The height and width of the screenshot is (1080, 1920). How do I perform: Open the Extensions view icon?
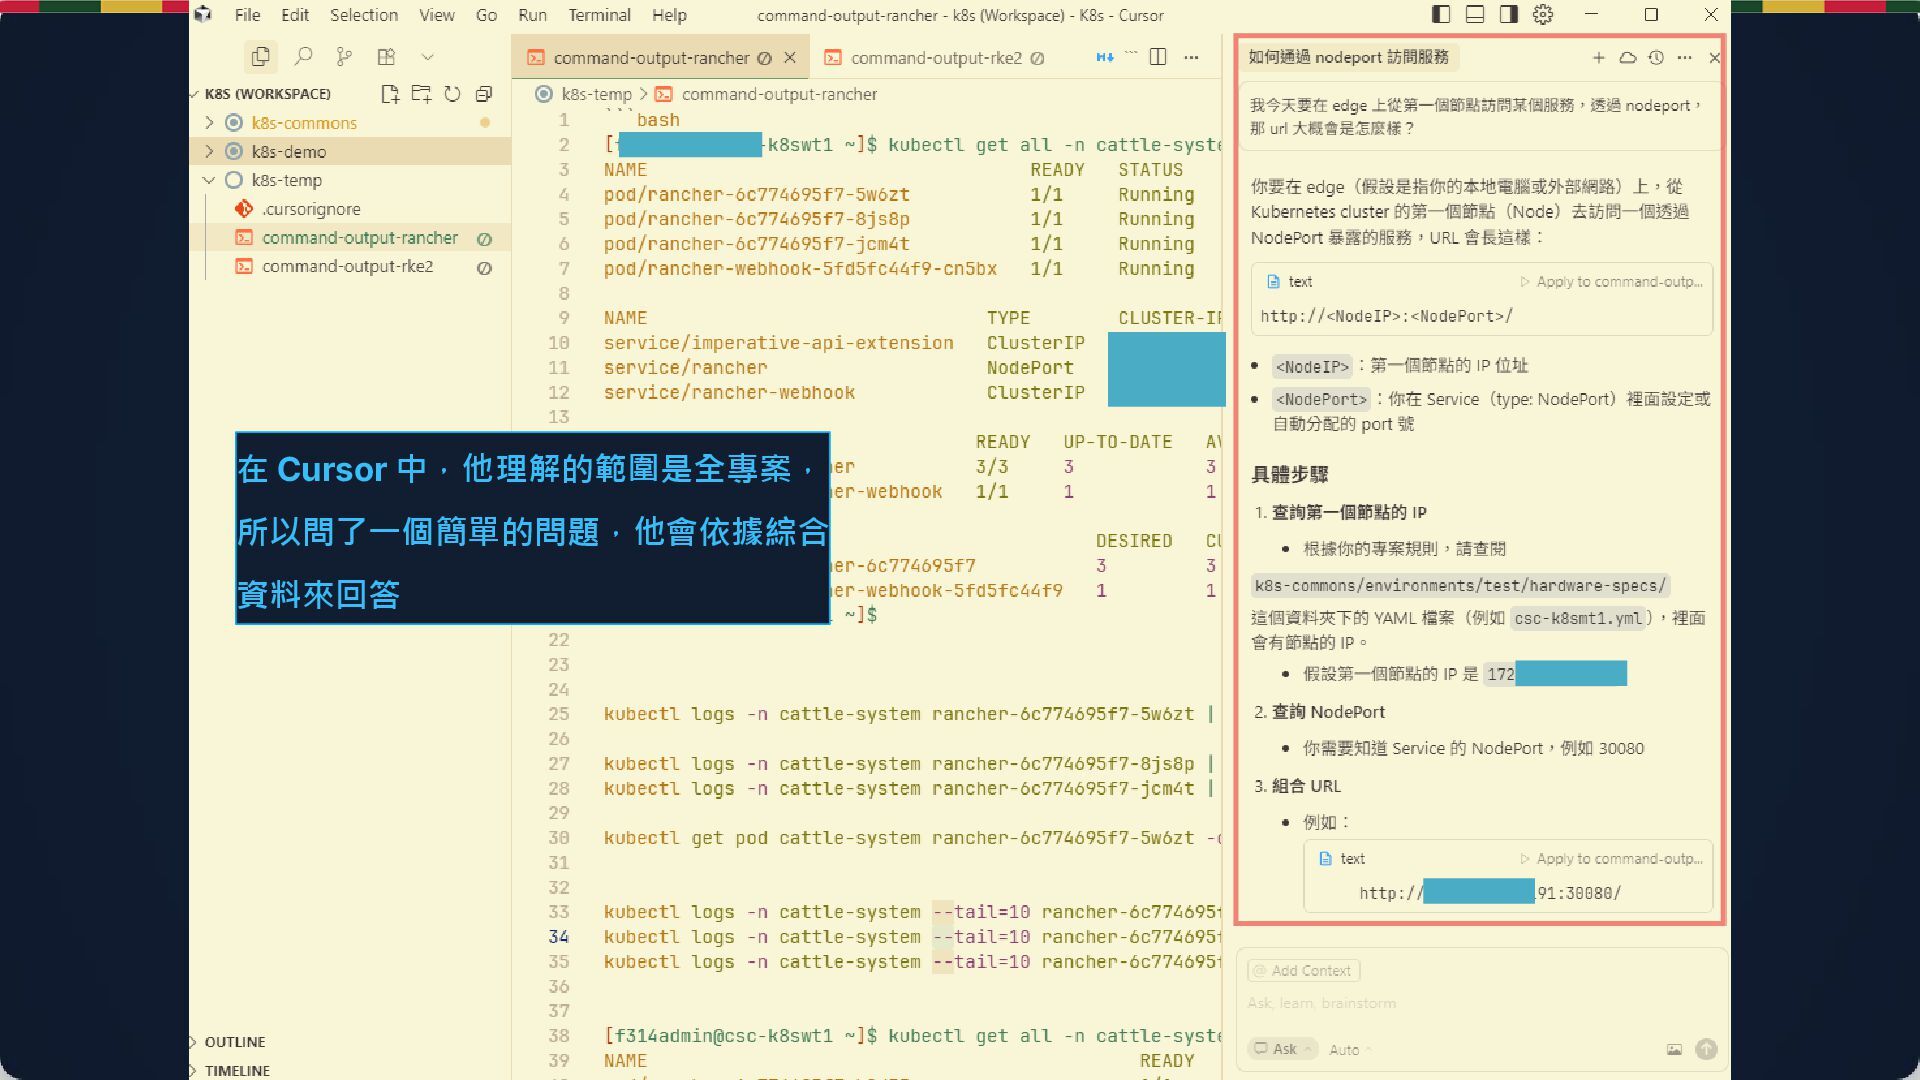click(386, 57)
